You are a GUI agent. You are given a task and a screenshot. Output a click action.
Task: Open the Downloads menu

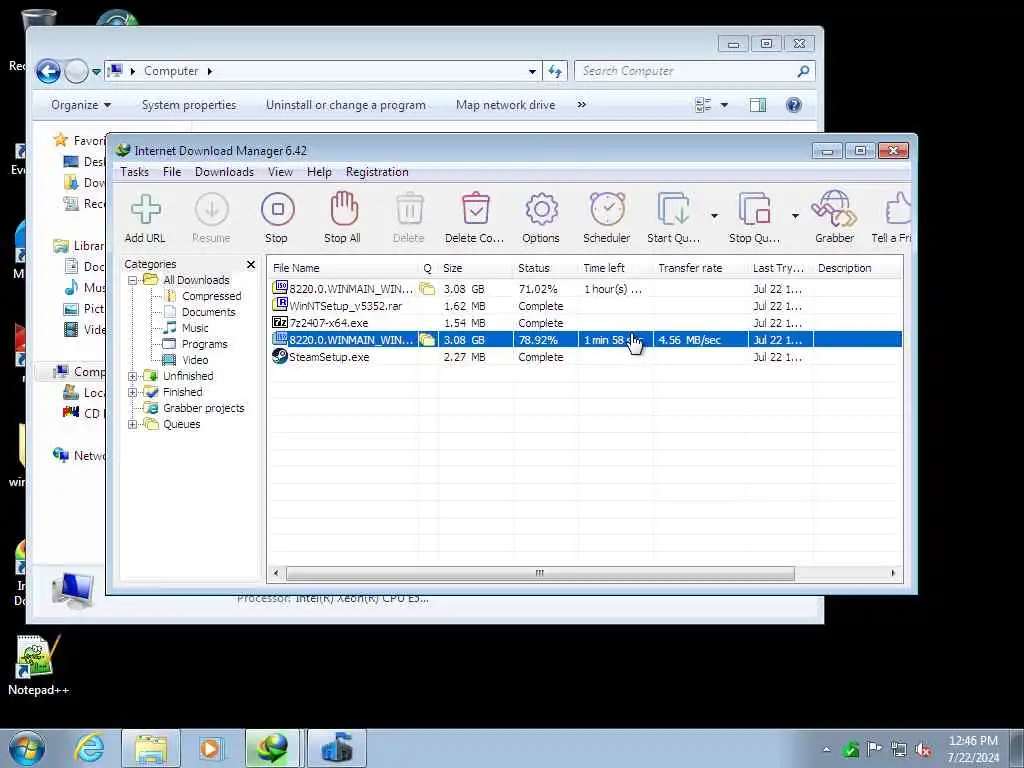click(x=224, y=172)
